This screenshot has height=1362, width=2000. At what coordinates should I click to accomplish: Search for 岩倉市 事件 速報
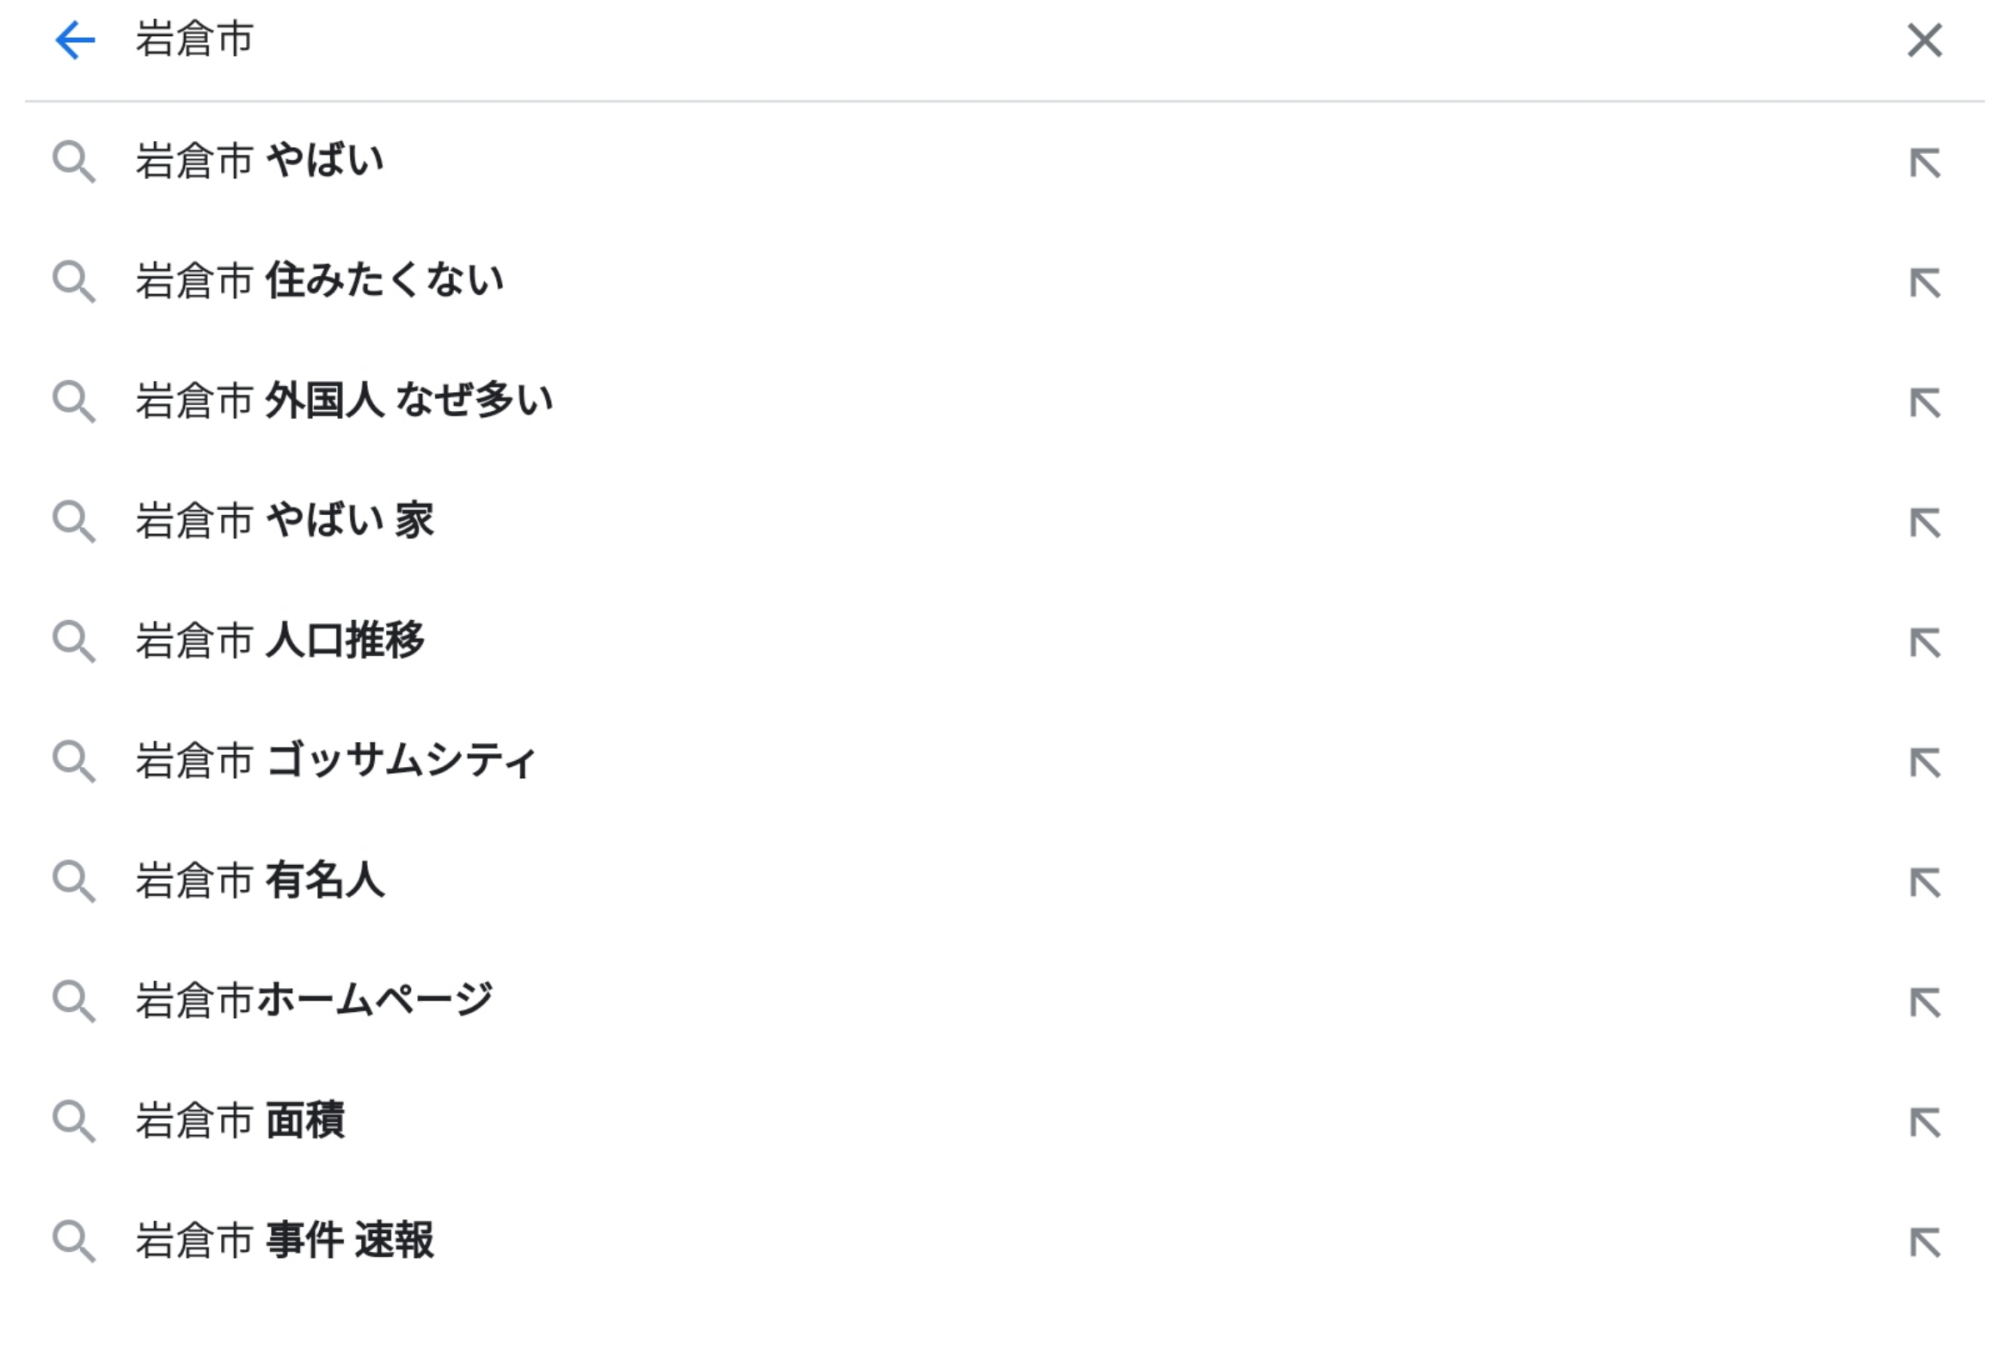pos(285,1241)
